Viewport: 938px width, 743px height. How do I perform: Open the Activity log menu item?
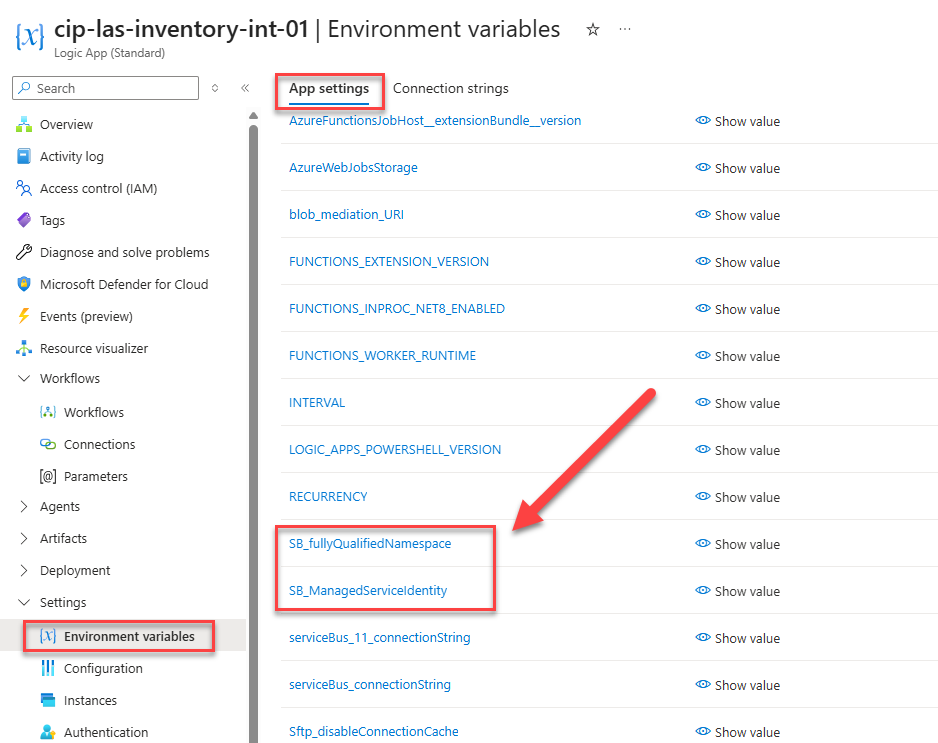(x=72, y=156)
